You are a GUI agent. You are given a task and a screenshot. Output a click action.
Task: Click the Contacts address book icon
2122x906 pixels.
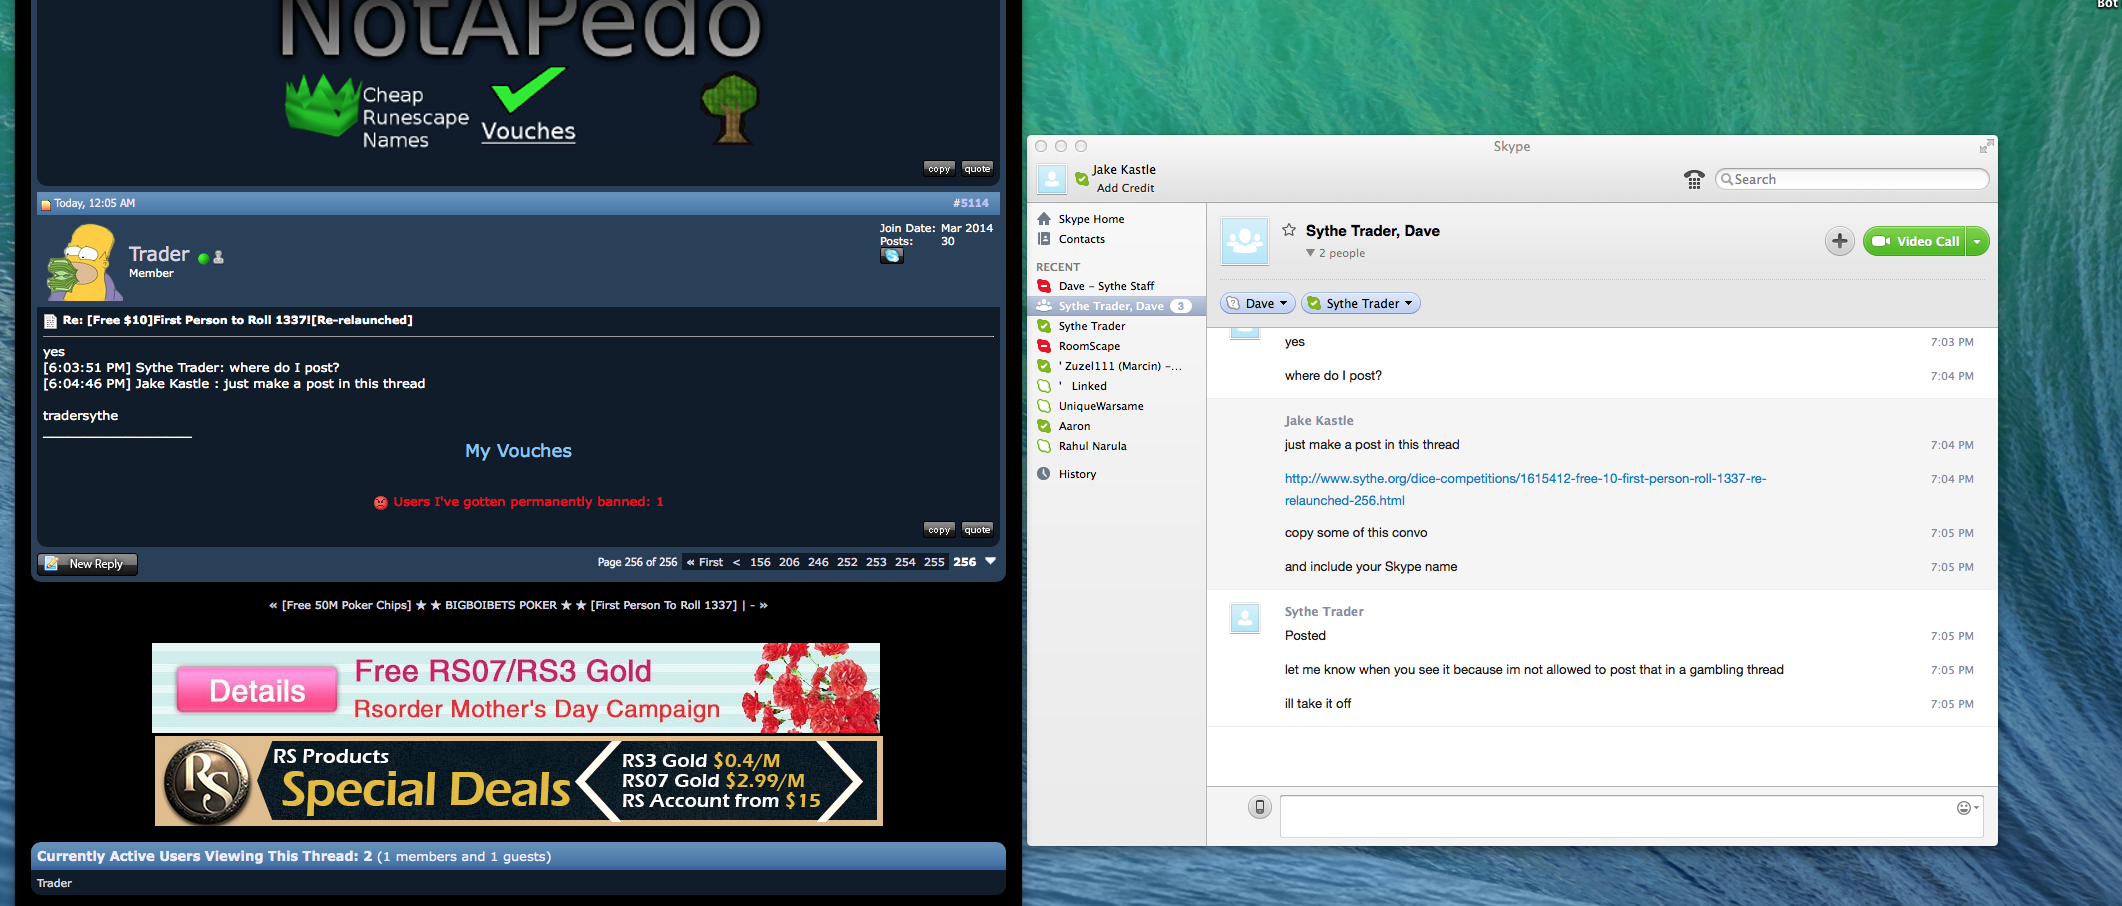[1044, 239]
